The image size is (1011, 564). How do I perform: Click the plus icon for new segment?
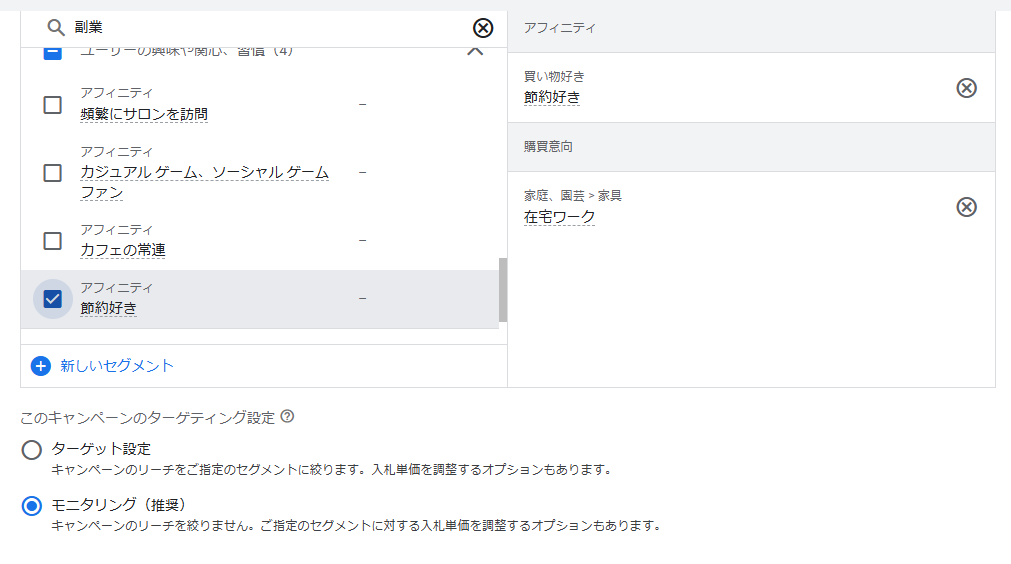tap(40, 366)
